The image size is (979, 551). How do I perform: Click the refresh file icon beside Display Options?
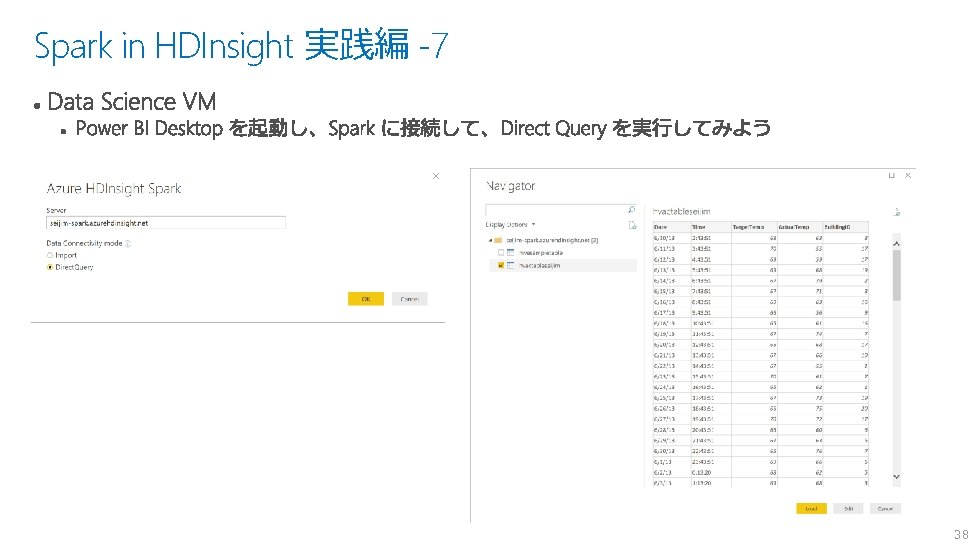632,225
